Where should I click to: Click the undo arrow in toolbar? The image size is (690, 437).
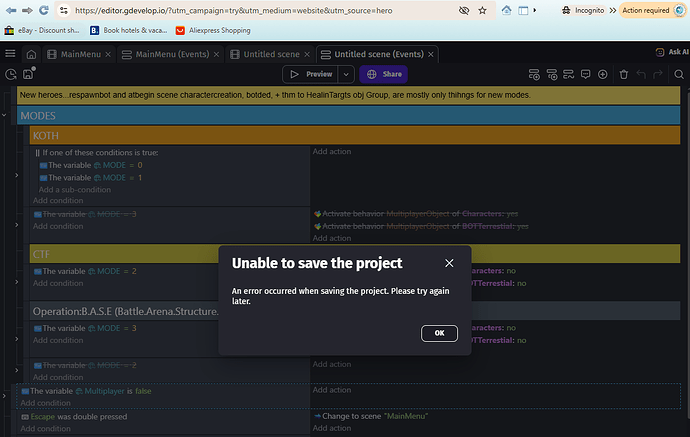(x=643, y=74)
